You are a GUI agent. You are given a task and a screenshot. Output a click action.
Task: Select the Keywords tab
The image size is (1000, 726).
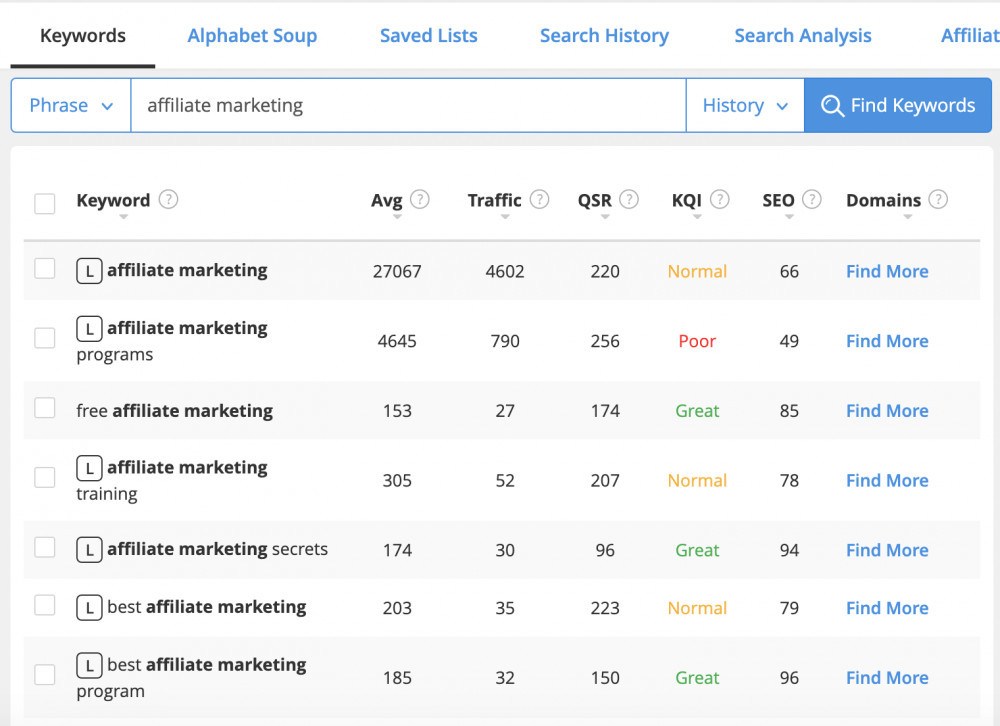[83, 36]
